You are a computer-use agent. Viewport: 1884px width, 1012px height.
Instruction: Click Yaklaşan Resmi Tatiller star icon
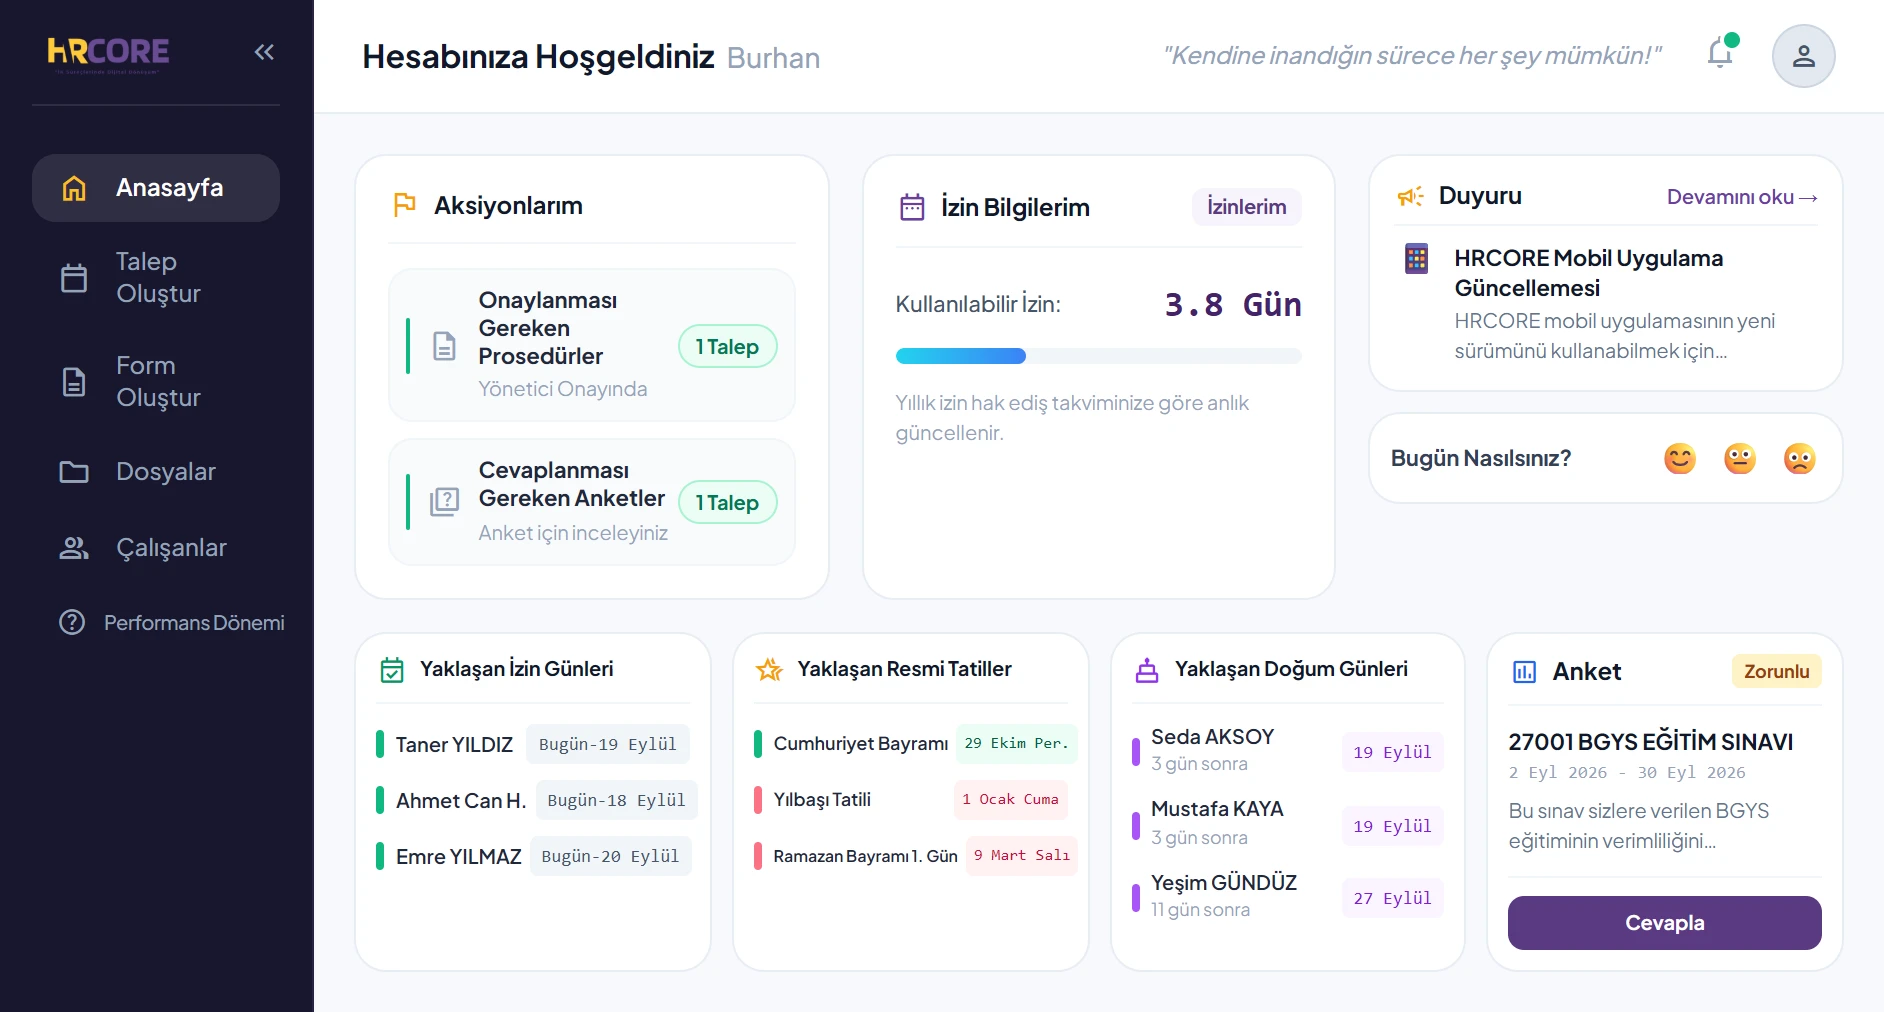[x=769, y=669]
